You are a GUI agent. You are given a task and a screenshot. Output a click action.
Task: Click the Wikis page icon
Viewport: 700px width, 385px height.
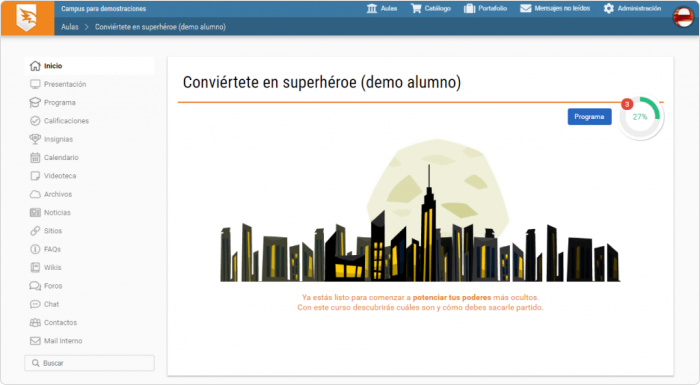(x=35, y=268)
